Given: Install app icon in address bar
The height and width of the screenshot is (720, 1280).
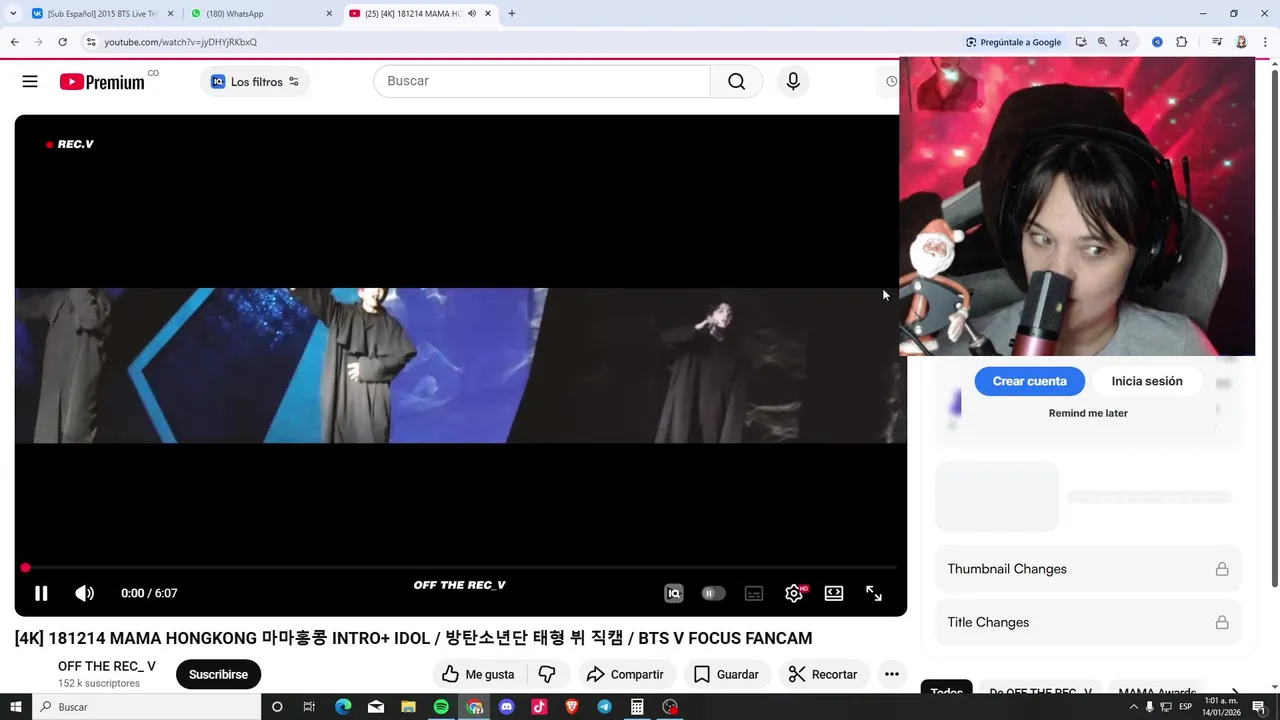Looking at the screenshot, I should point(1081,42).
